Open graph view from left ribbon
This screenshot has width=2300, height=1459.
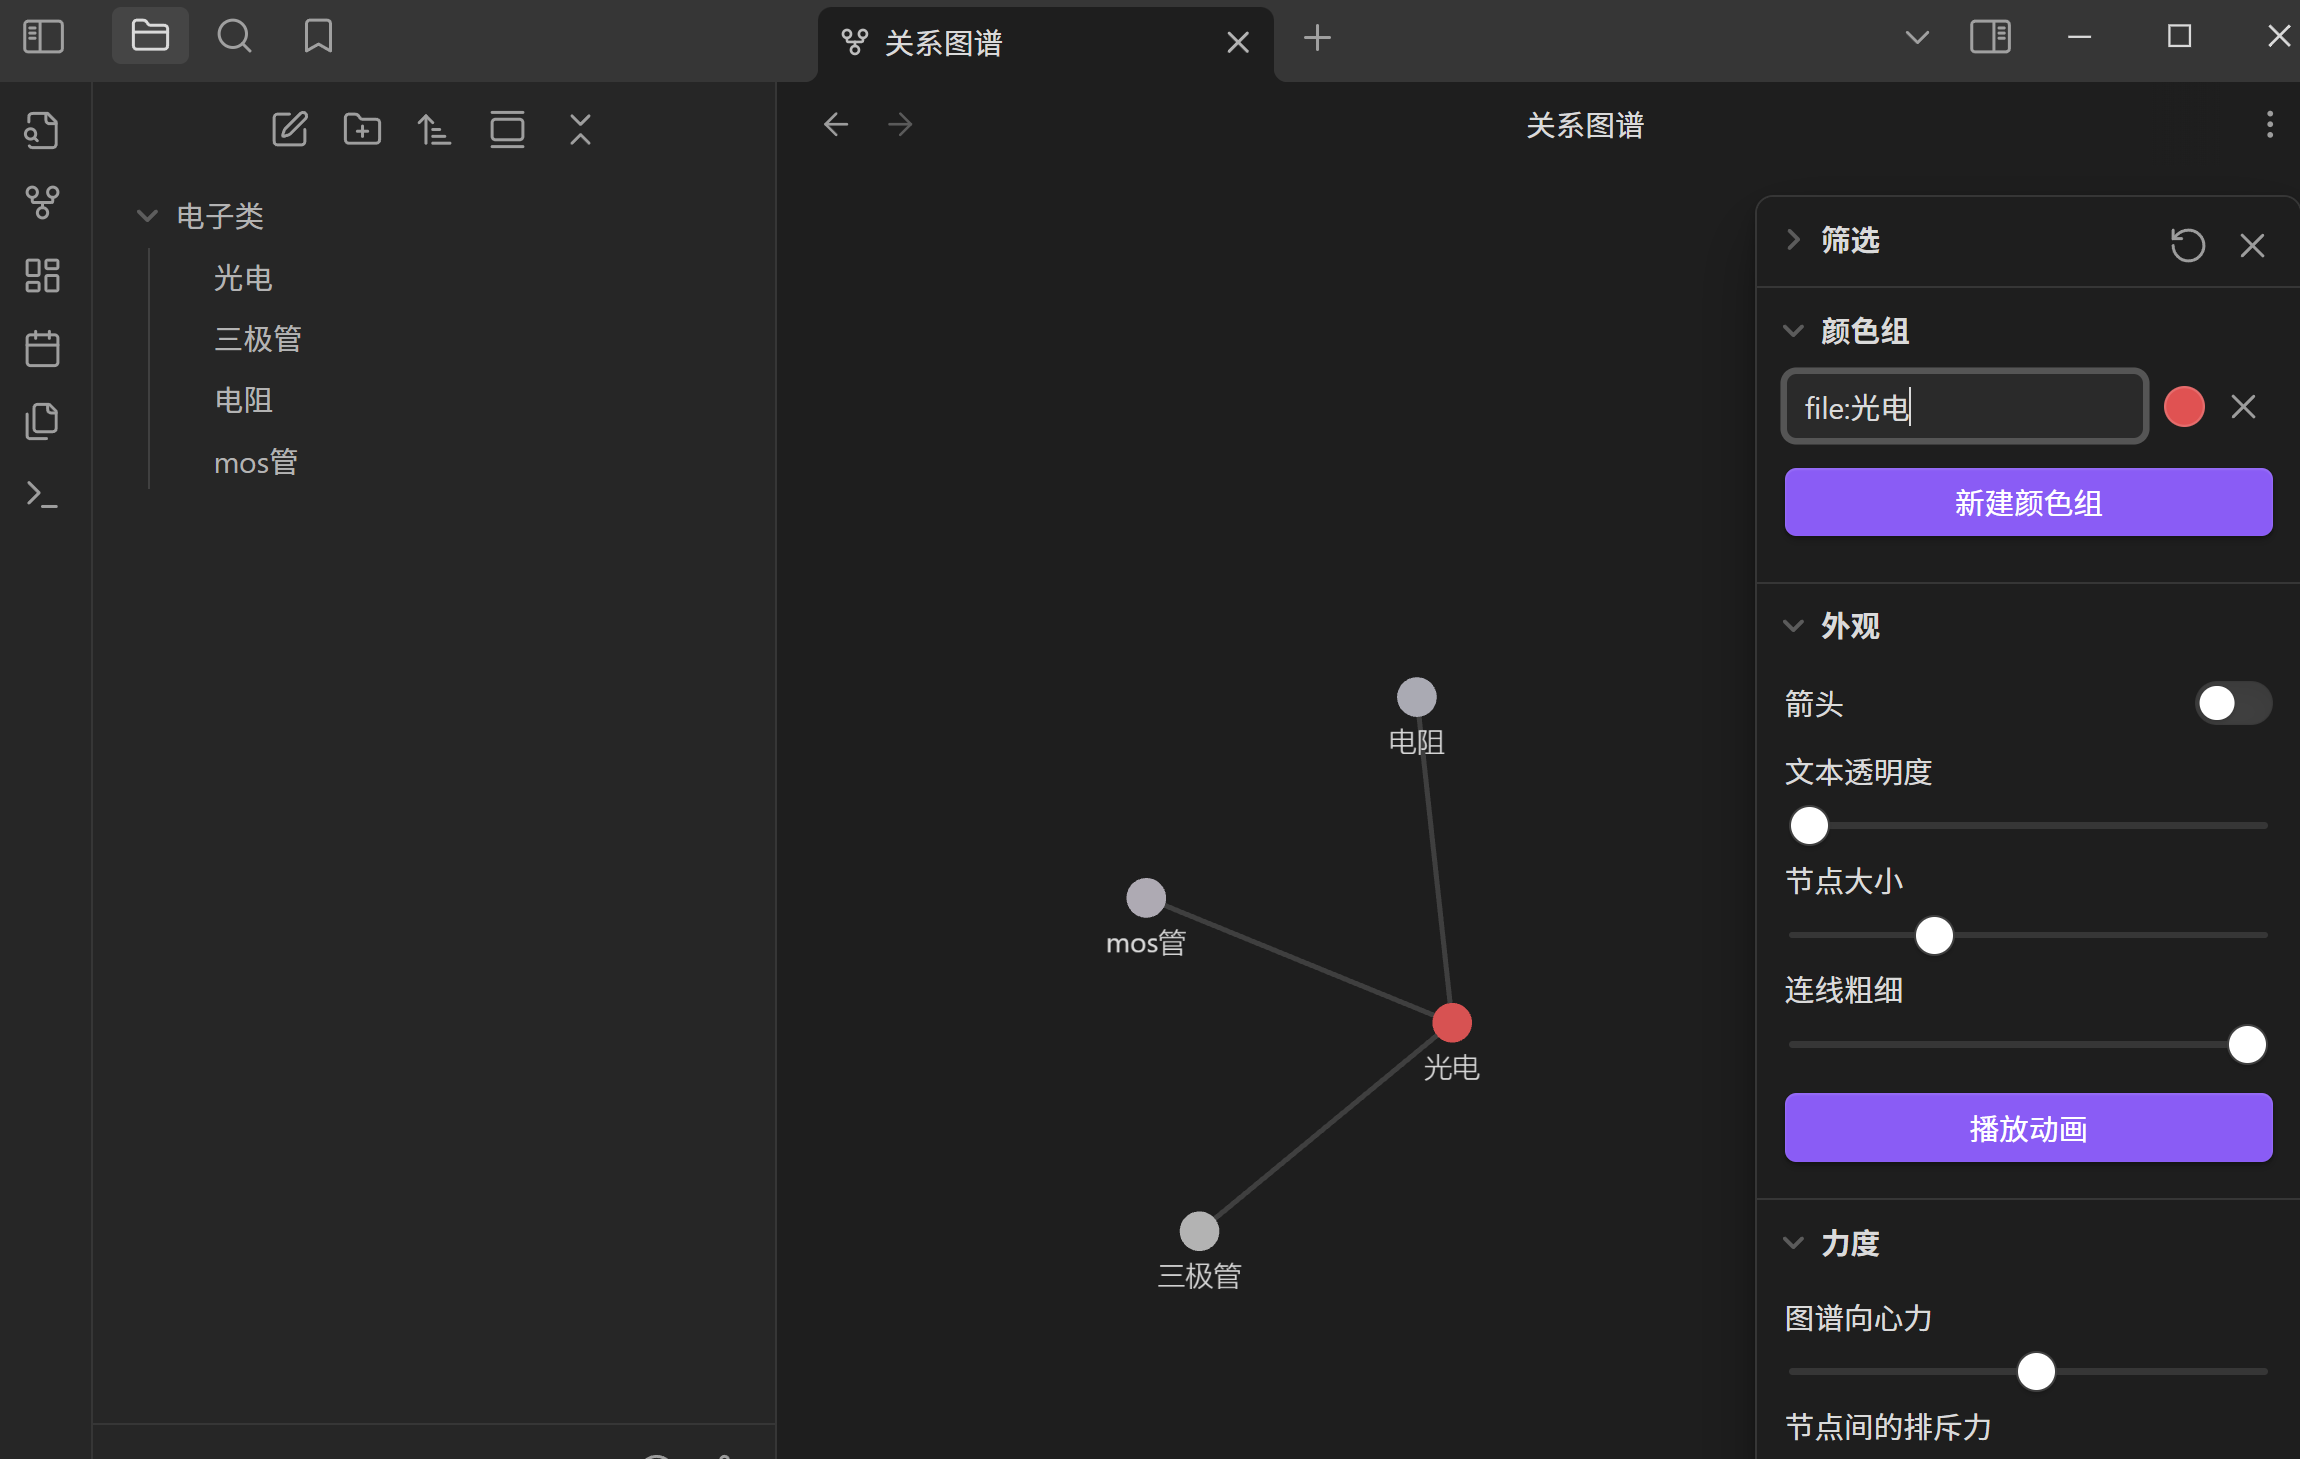(x=42, y=202)
